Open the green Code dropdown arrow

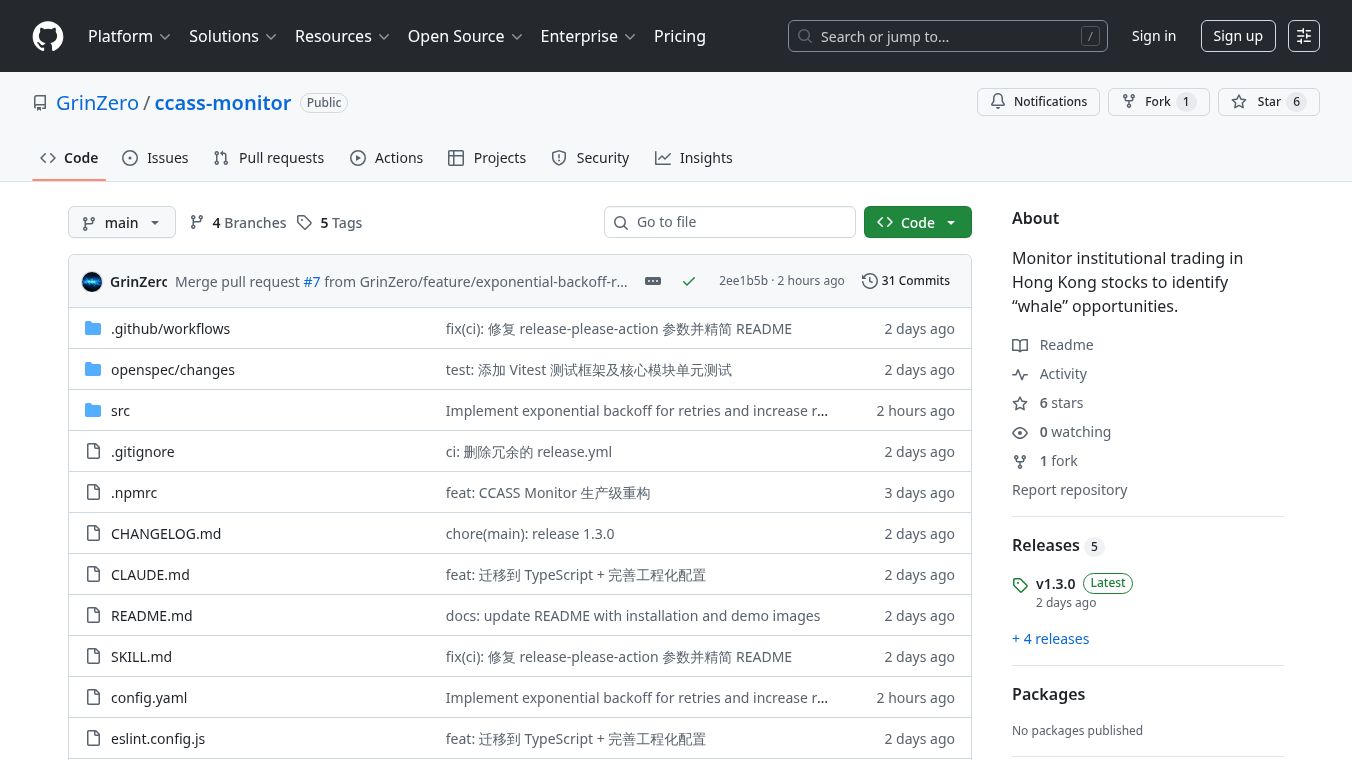click(950, 222)
